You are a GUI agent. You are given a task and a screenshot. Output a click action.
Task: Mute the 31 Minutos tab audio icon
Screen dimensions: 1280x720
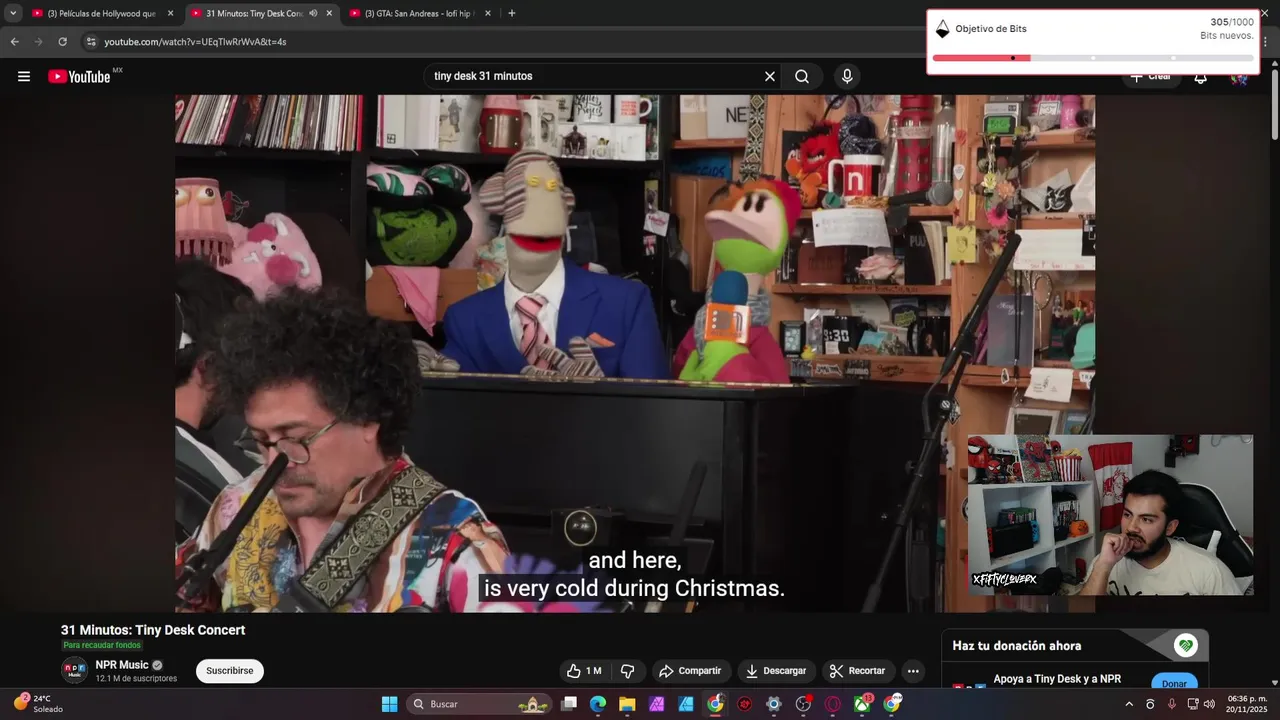pos(313,13)
